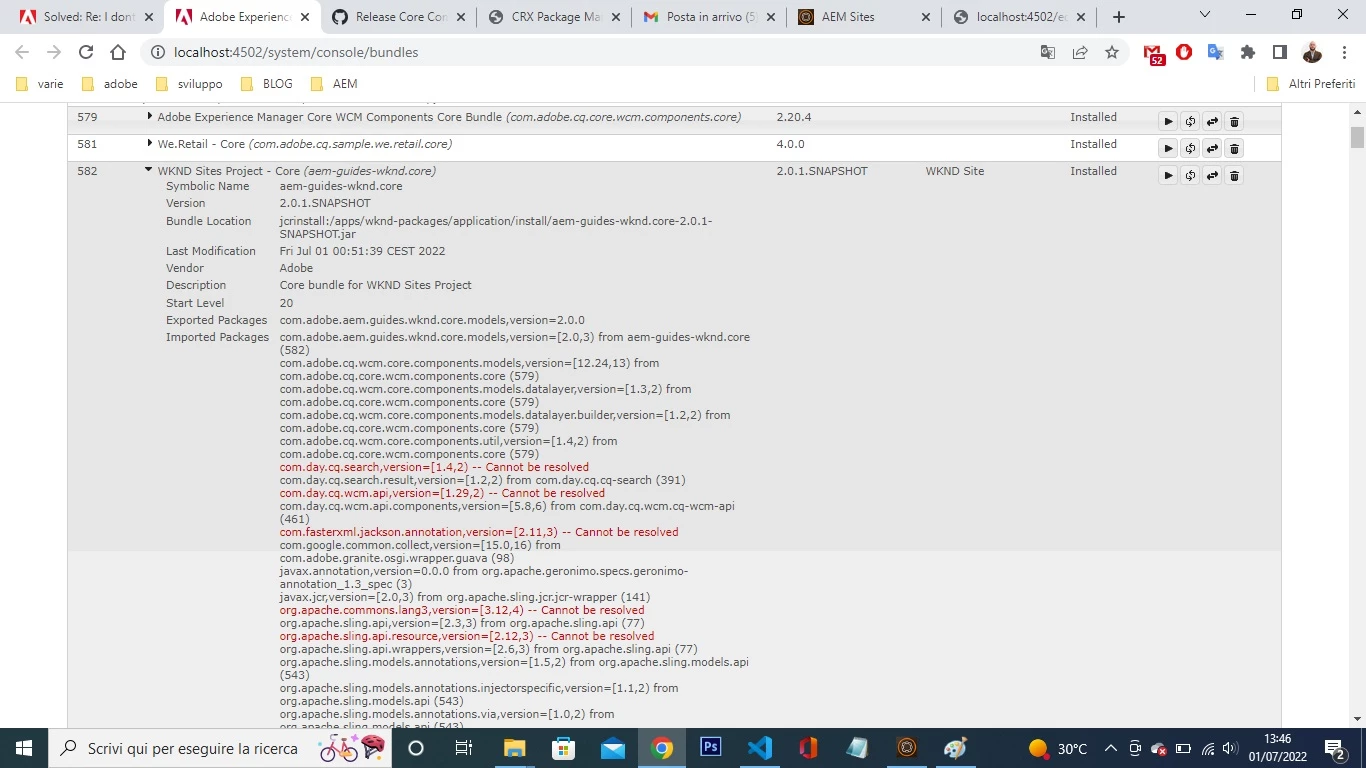
Task: Expand the Core WCM Components bundle details
Action: [149, 116]
